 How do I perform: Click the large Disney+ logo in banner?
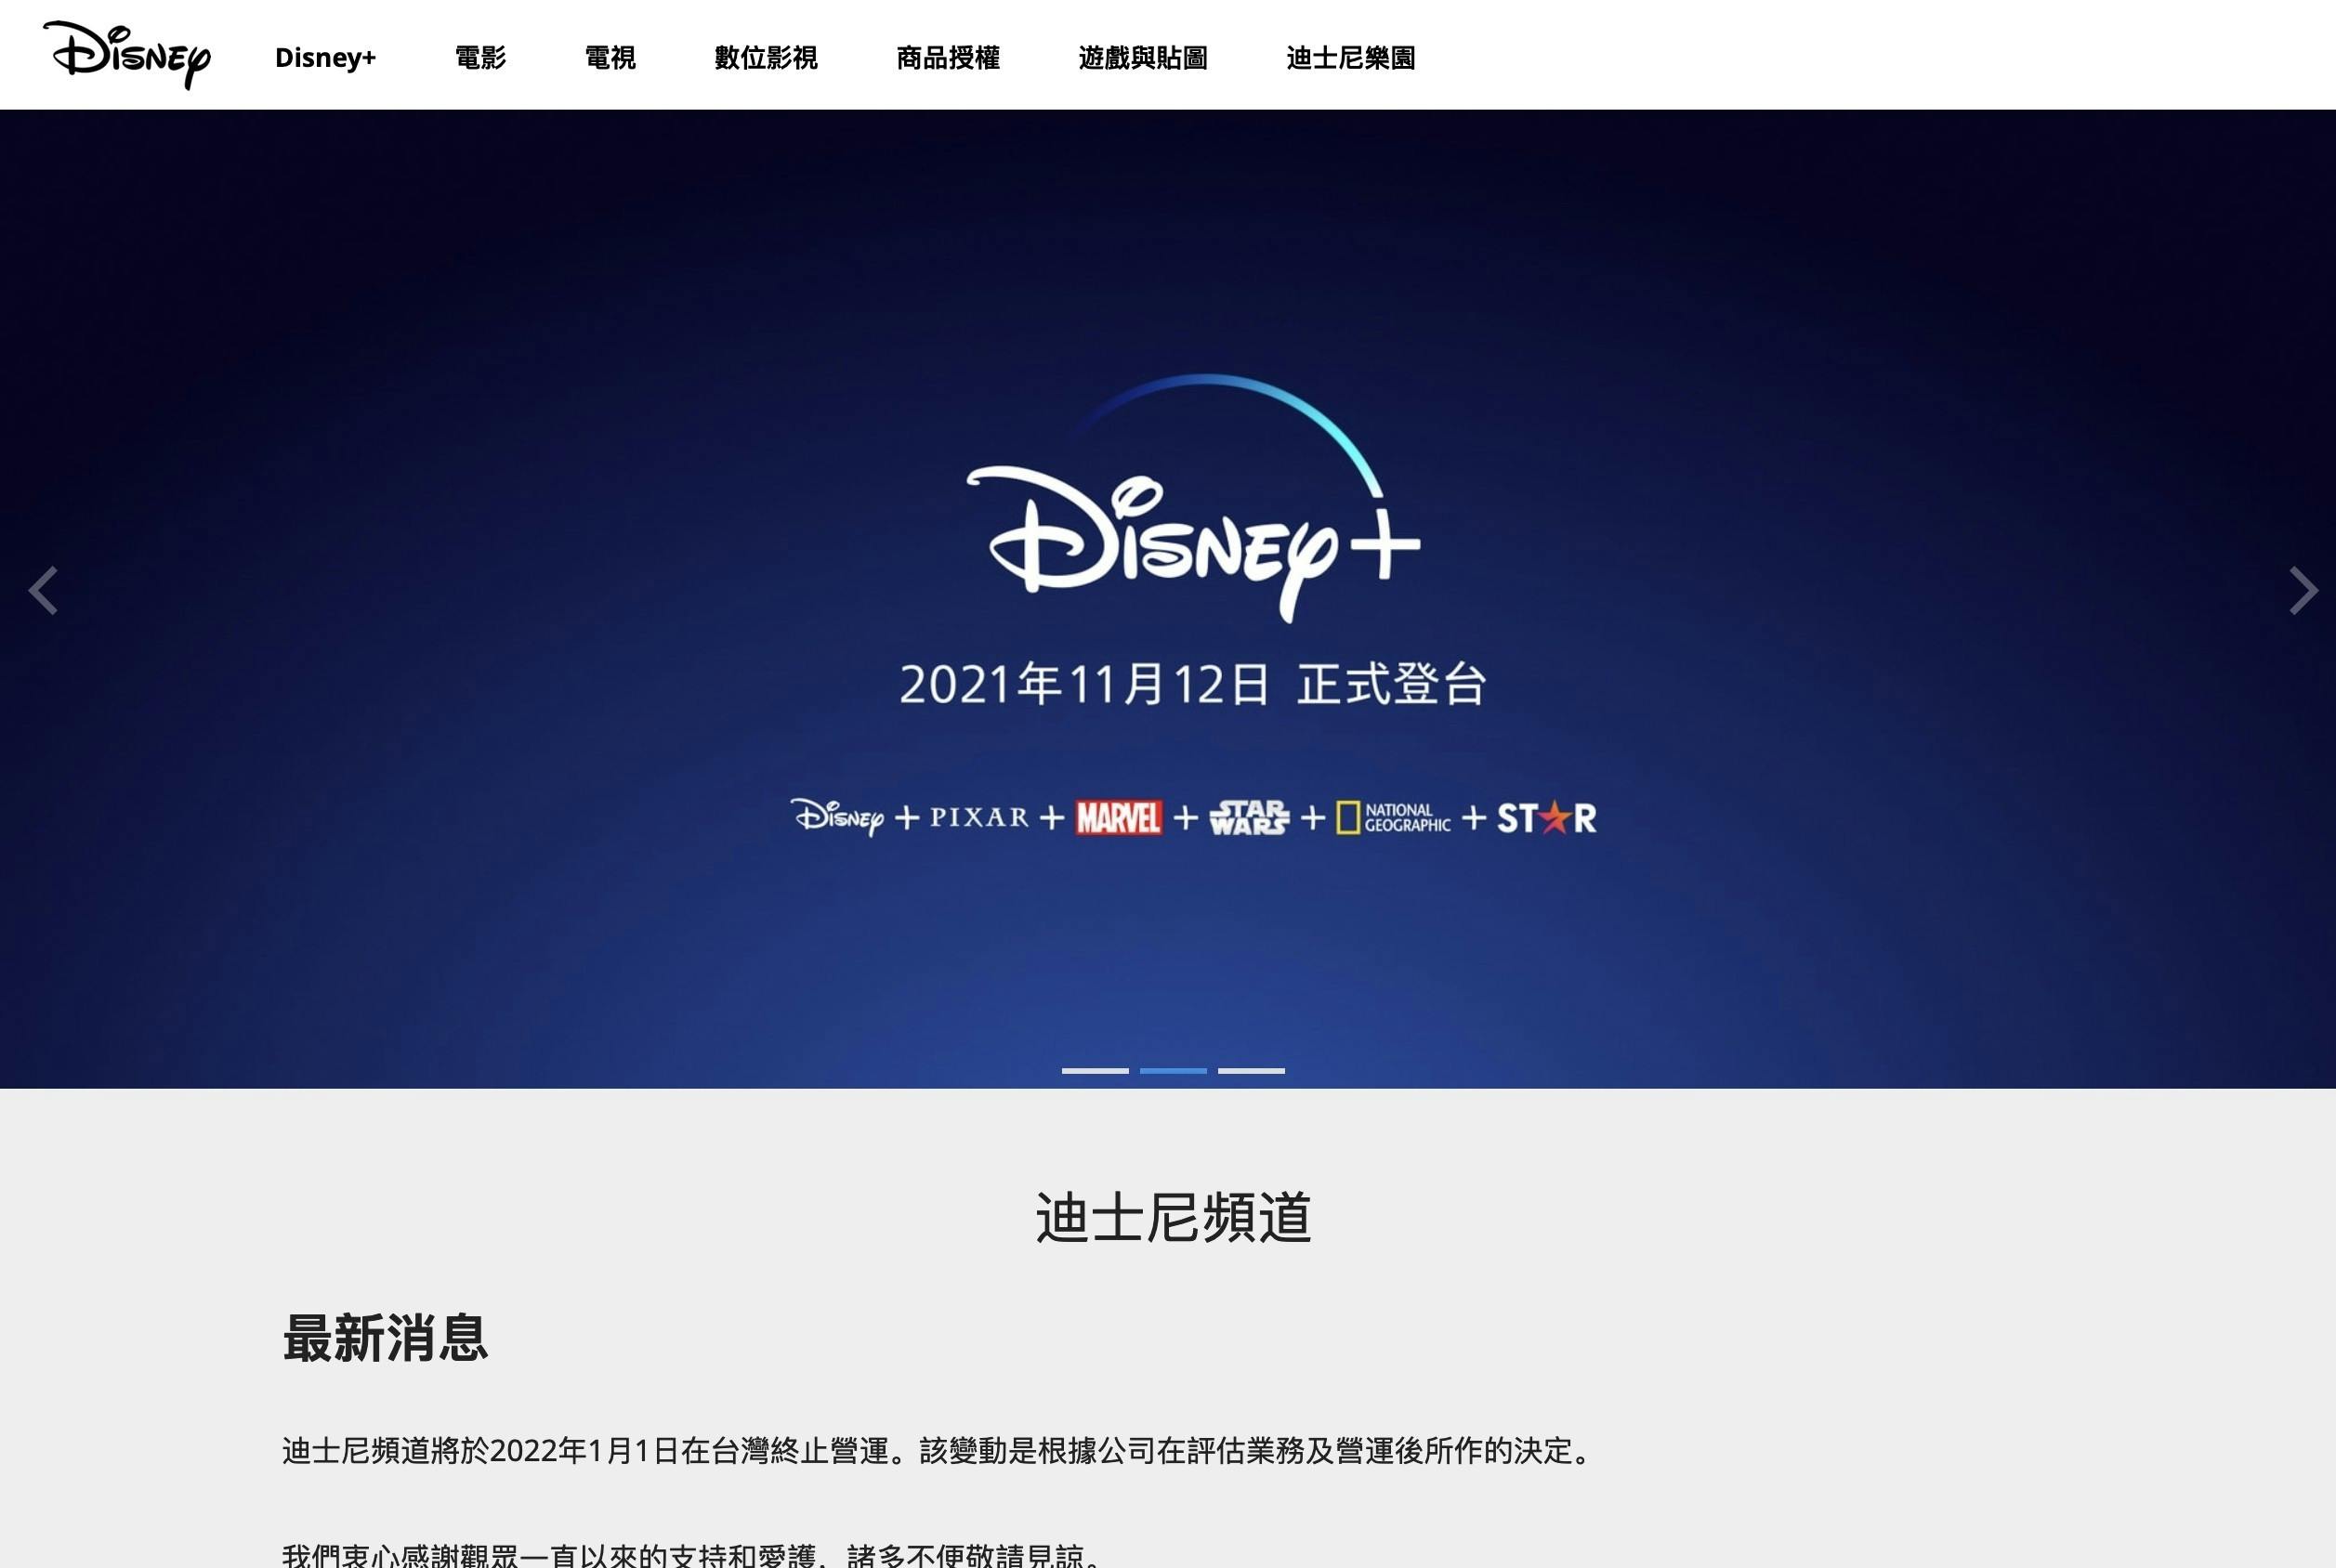tap(1193, 499)
